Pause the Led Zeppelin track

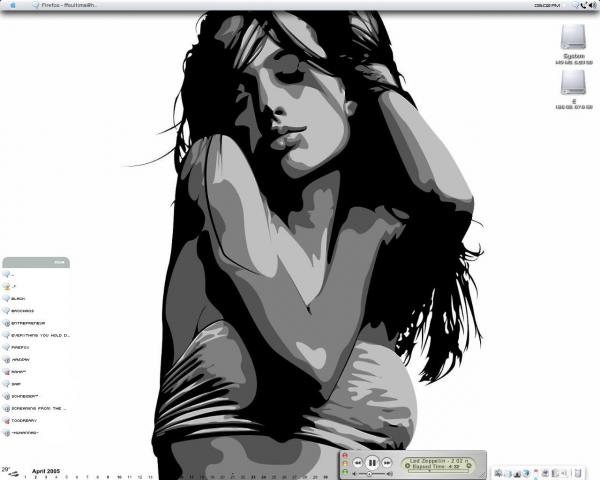372,462
